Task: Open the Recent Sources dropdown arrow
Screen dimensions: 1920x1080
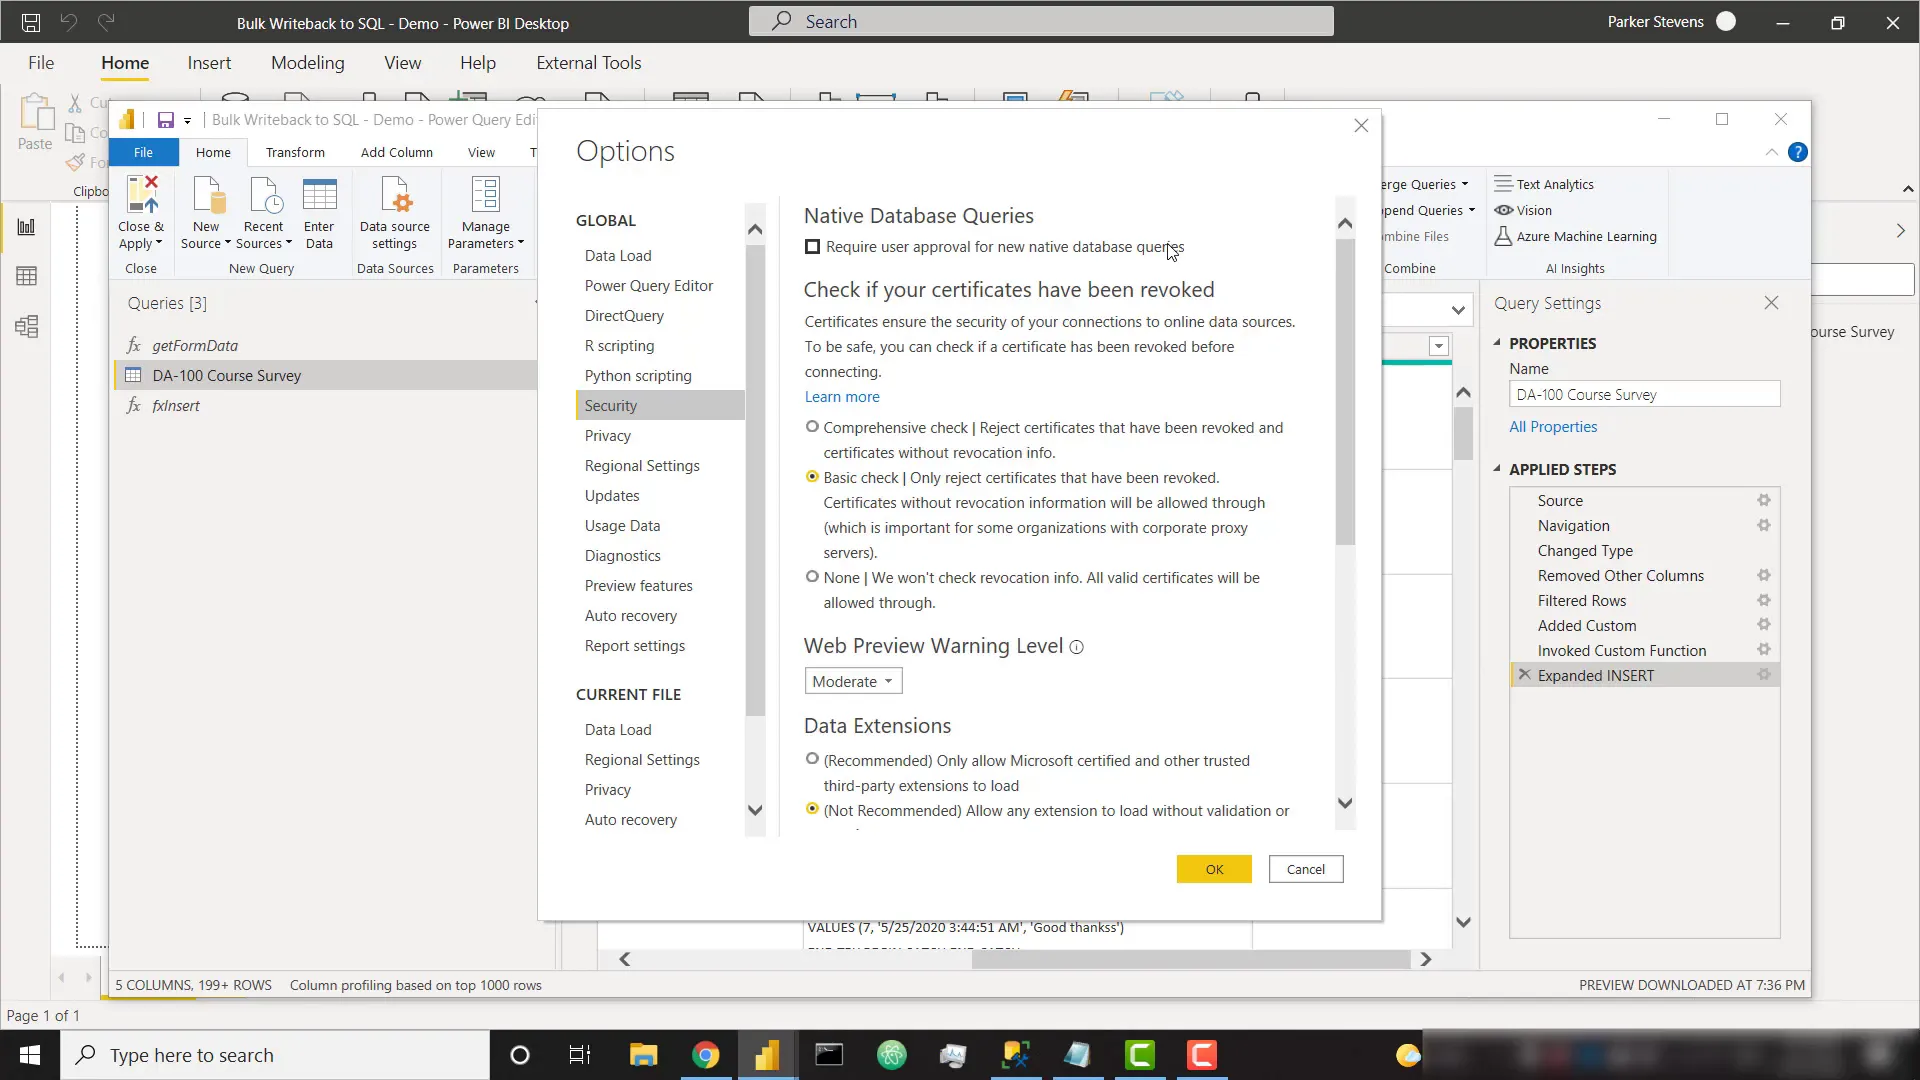Action: tap(289, 243)
